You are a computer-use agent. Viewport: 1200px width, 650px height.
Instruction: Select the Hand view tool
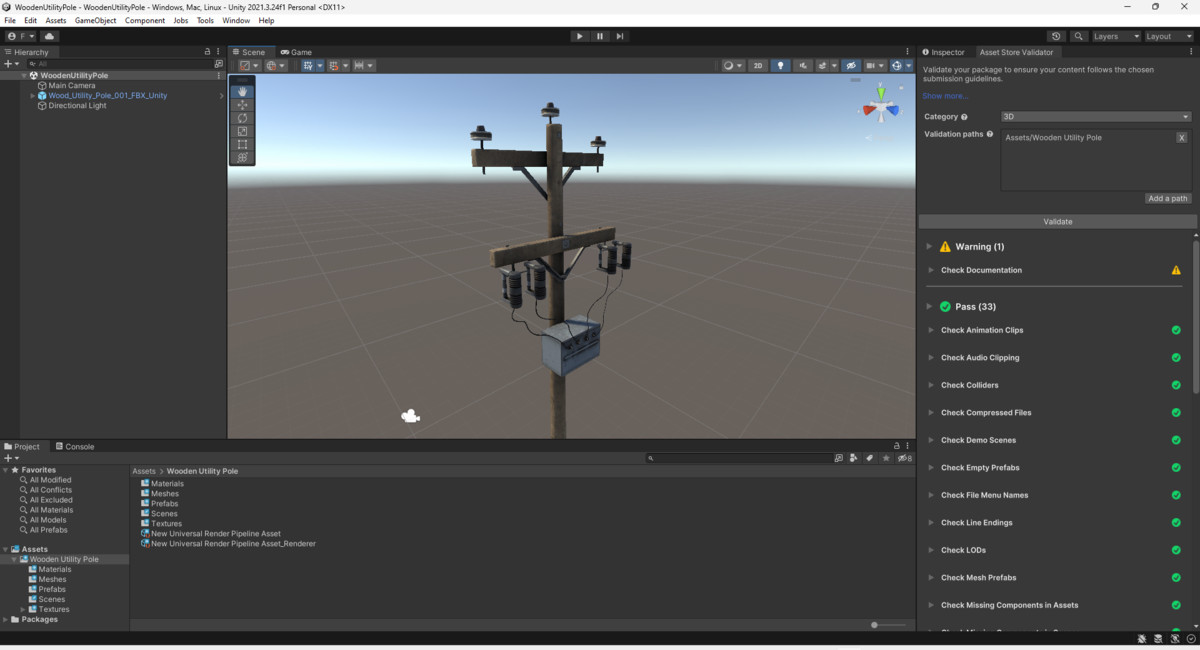242,92
